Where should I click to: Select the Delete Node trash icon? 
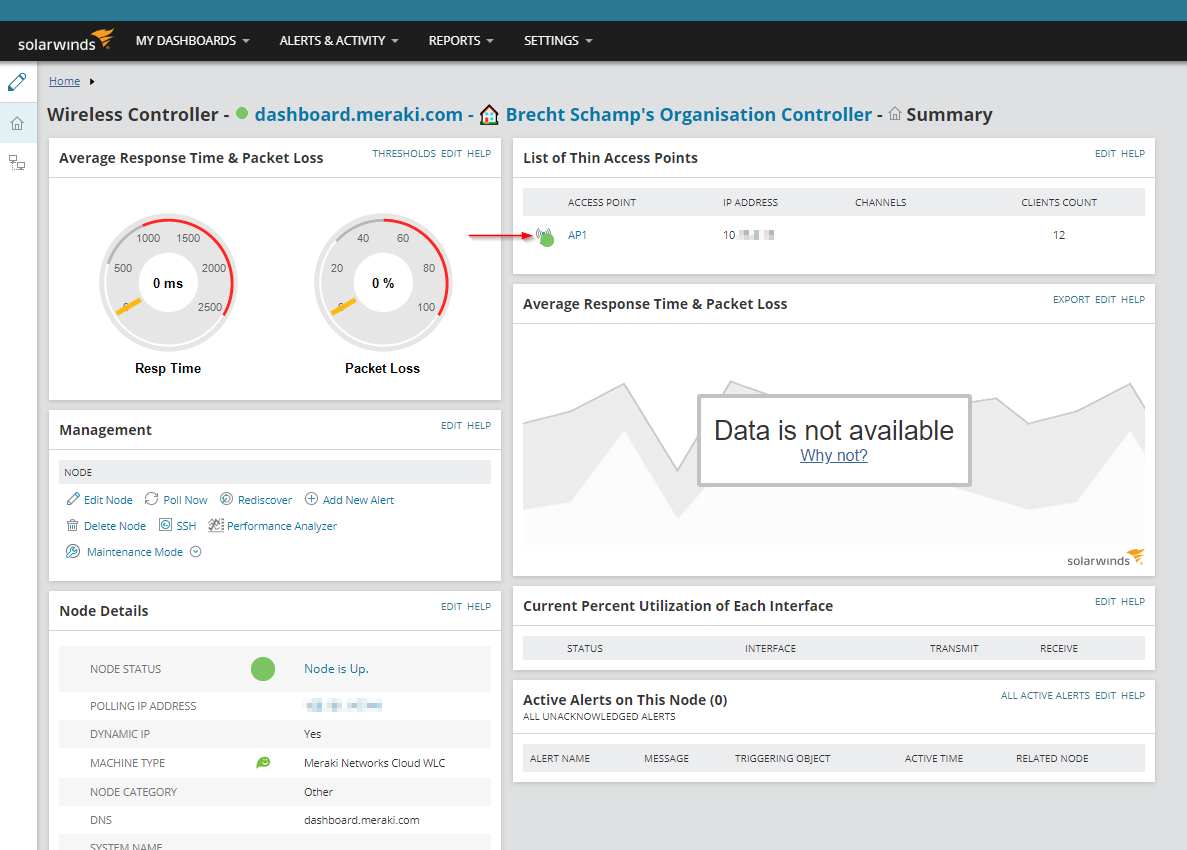[x=71, y=525]
